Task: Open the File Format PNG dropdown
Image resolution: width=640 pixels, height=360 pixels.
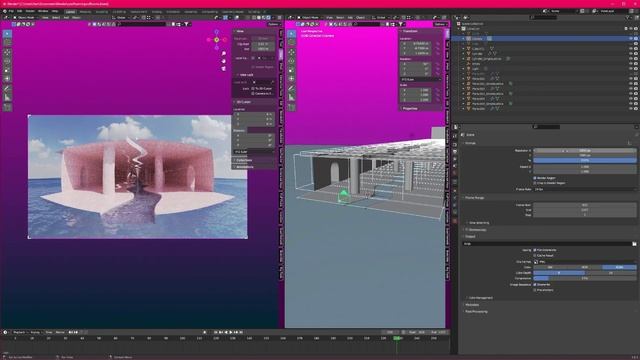Action: [x=584, y=262]
